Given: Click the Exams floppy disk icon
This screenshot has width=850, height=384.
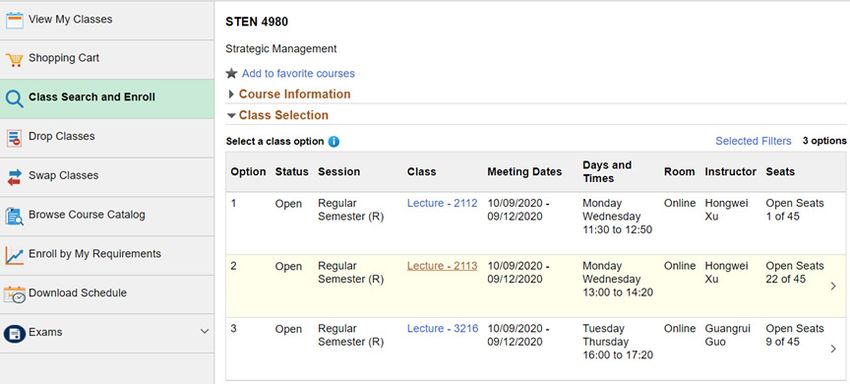Looking at the screenshot, I should pyautogui.click(x=14, y=334).
